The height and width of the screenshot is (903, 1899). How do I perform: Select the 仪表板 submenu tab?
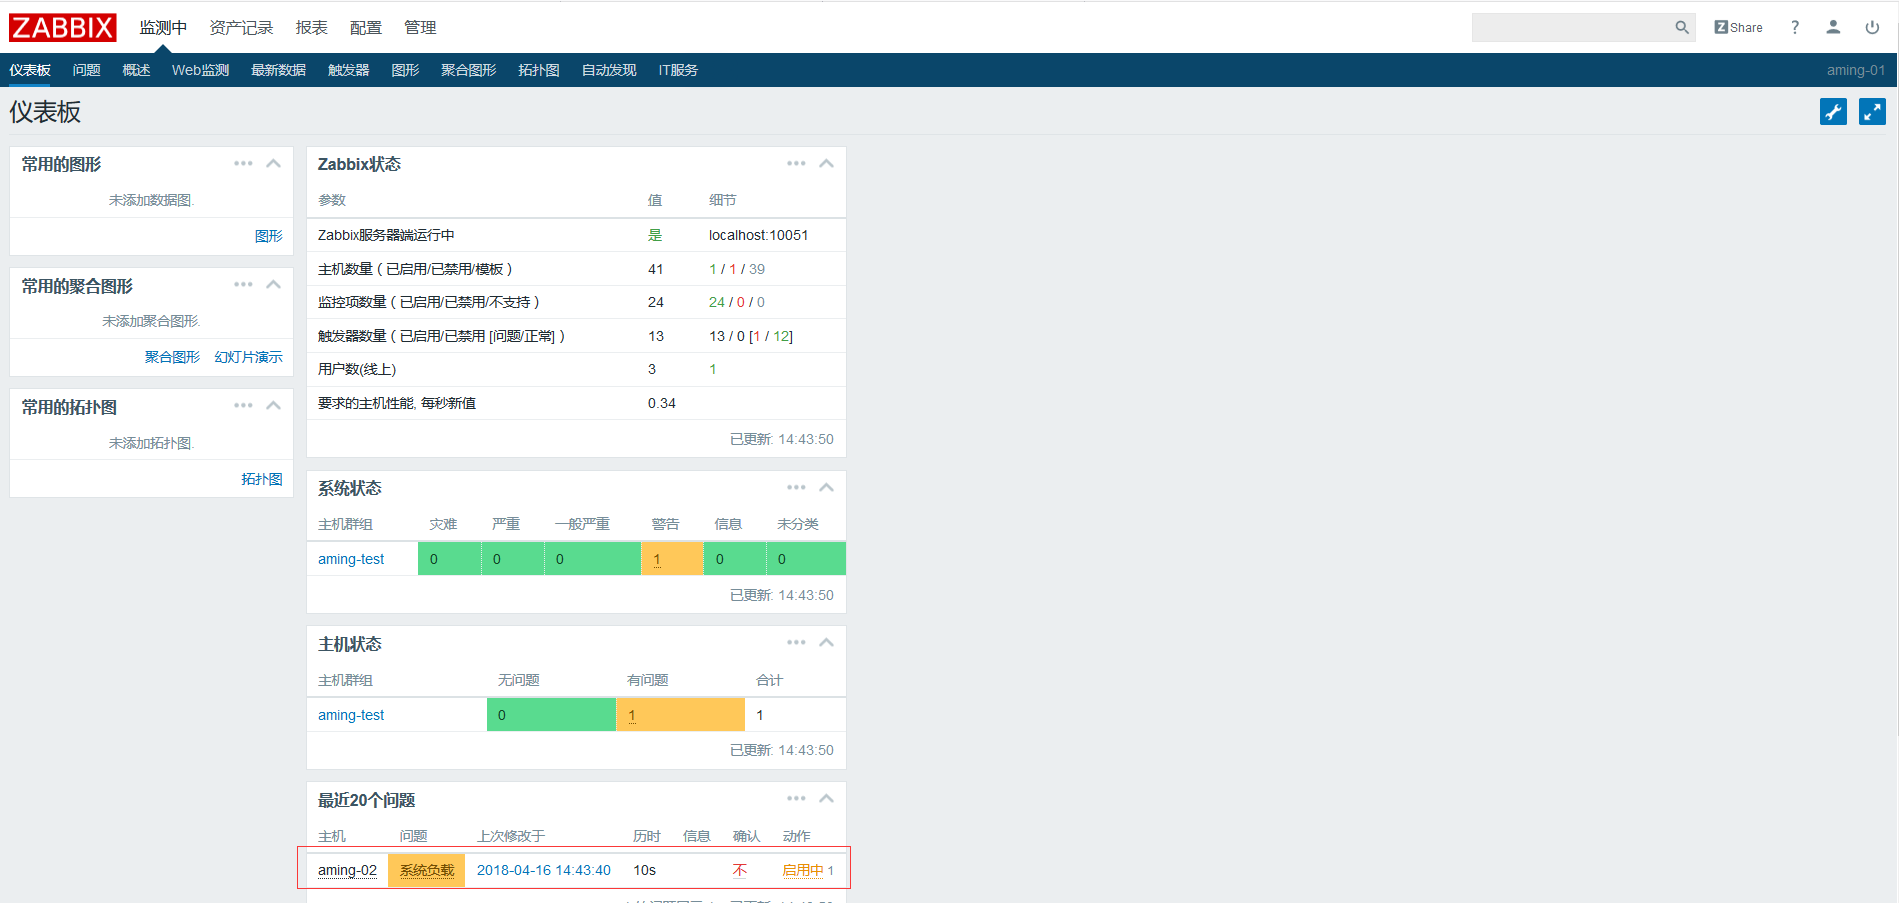coord(30,70)
